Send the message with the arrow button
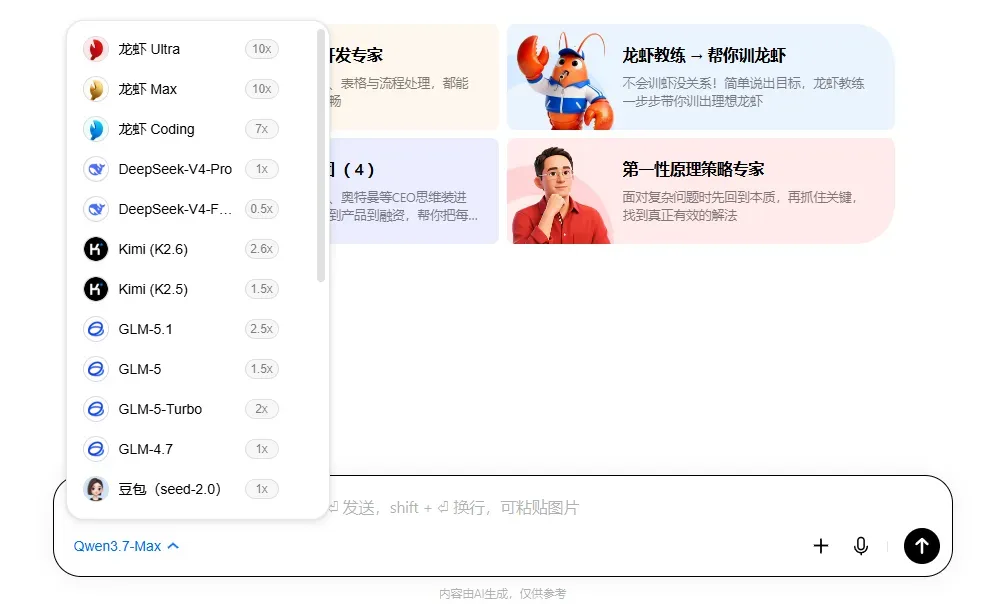Viewport: 1000px width, 604px height. (922, 546)
